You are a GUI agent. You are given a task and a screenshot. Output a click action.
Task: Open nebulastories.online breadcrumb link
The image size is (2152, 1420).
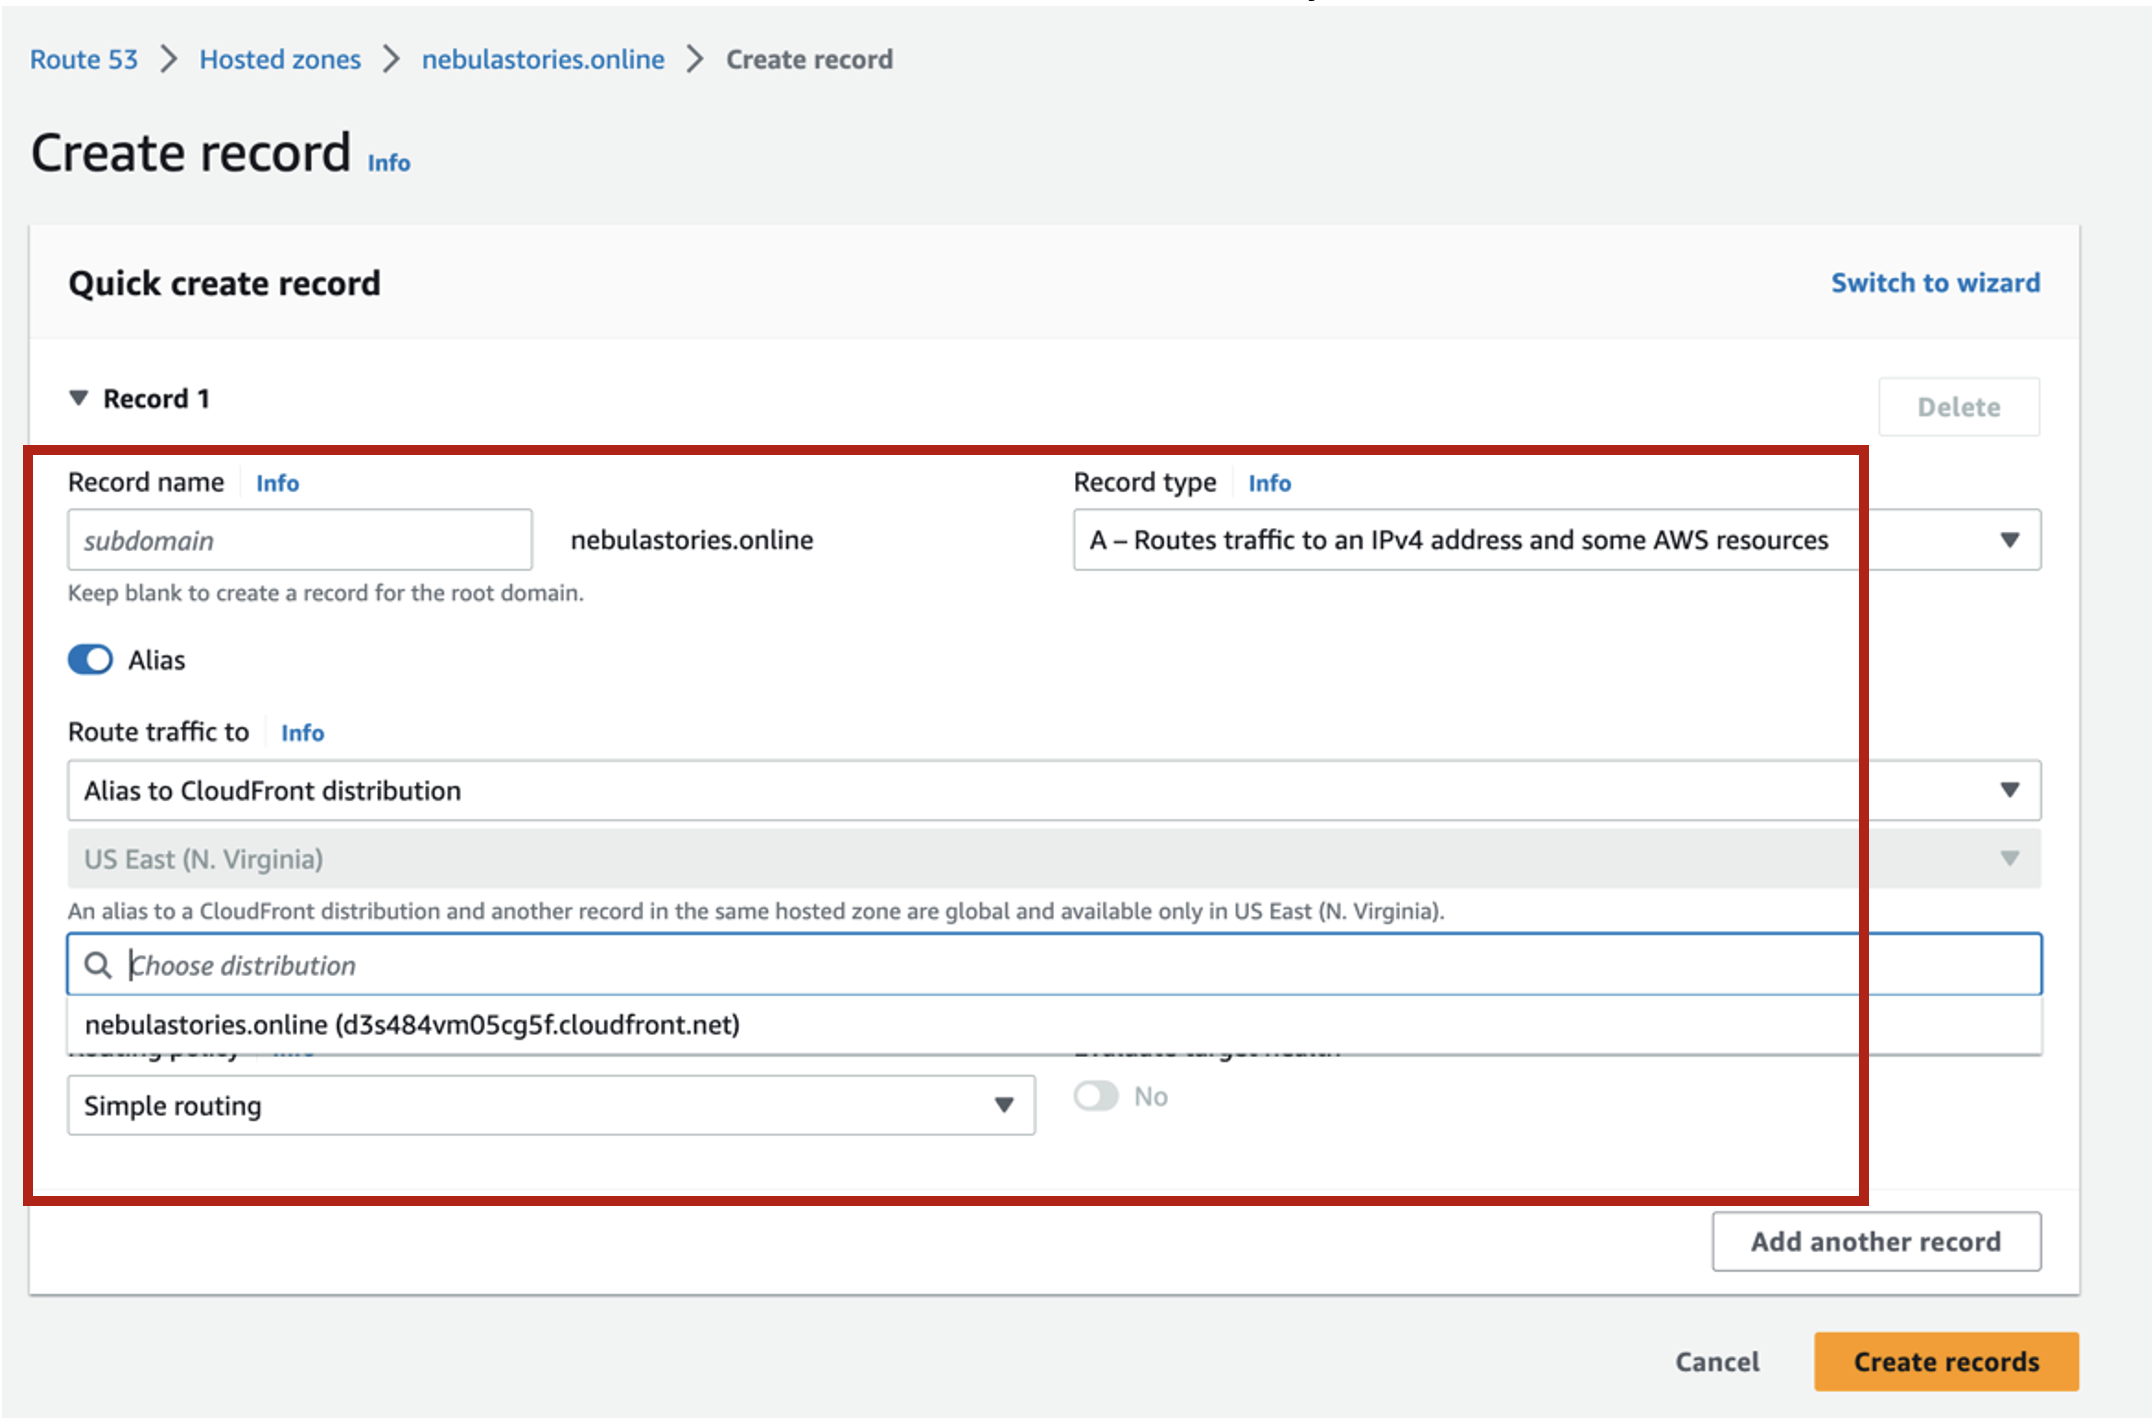click(x=543, y=59)
